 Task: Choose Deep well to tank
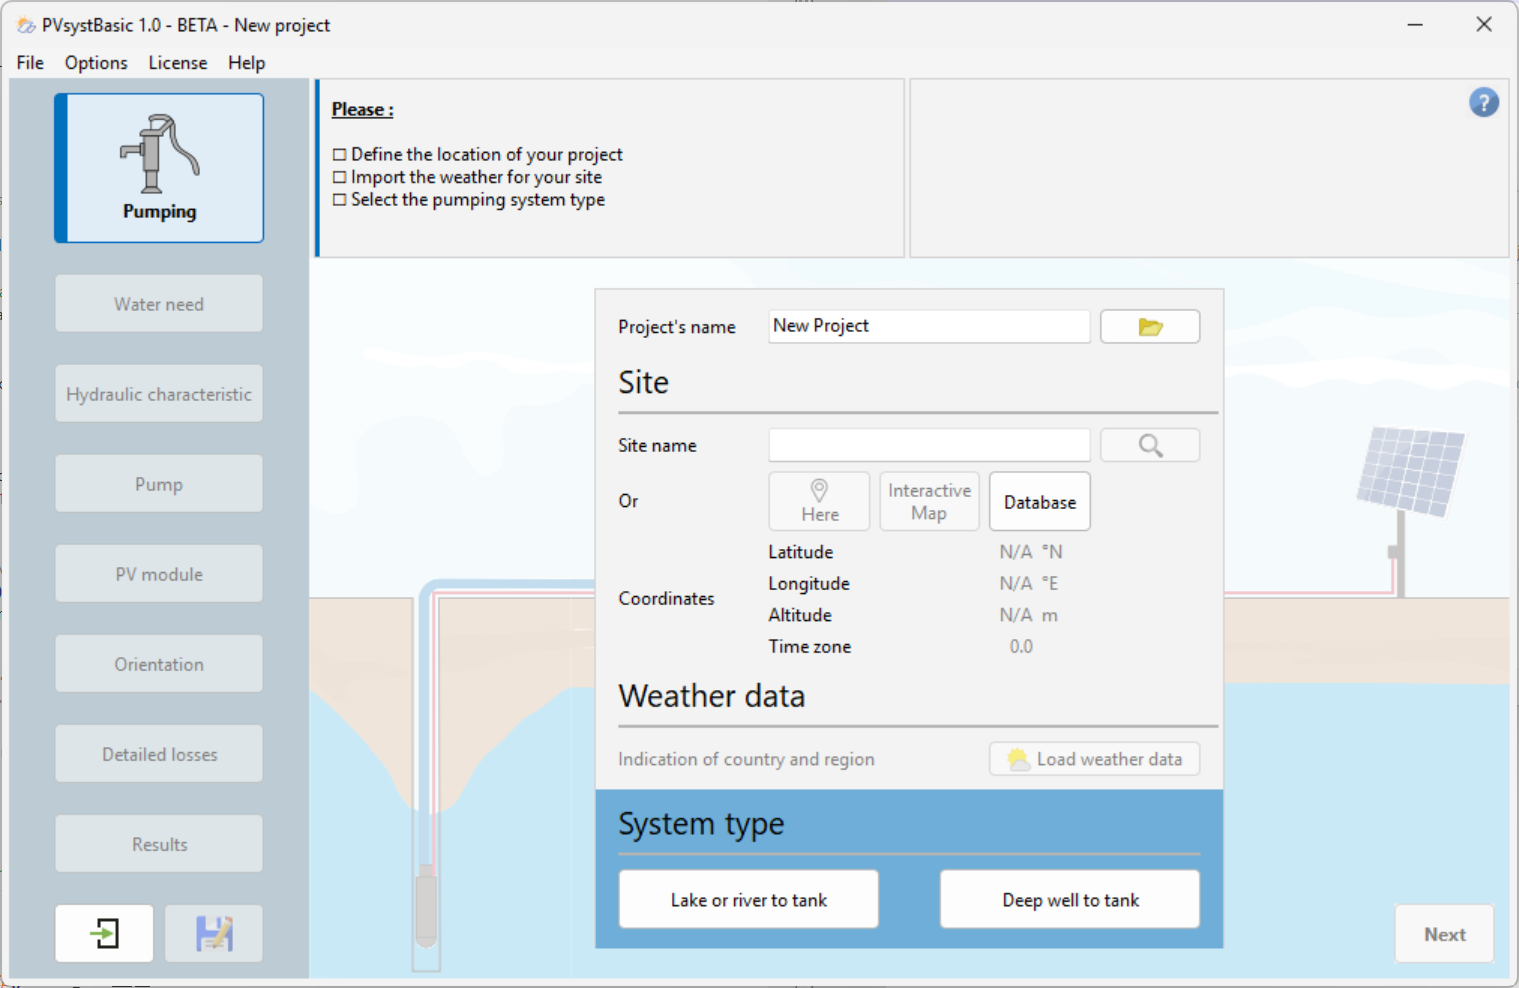click(1070, 899)
